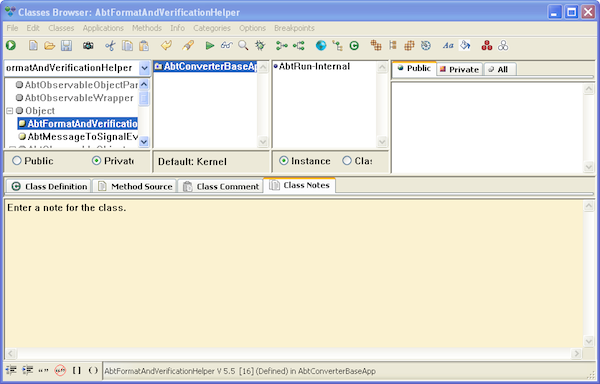Click the Aa font icon in the toolbar
Viewport: 600px width, 384px height.
[448, 46]
